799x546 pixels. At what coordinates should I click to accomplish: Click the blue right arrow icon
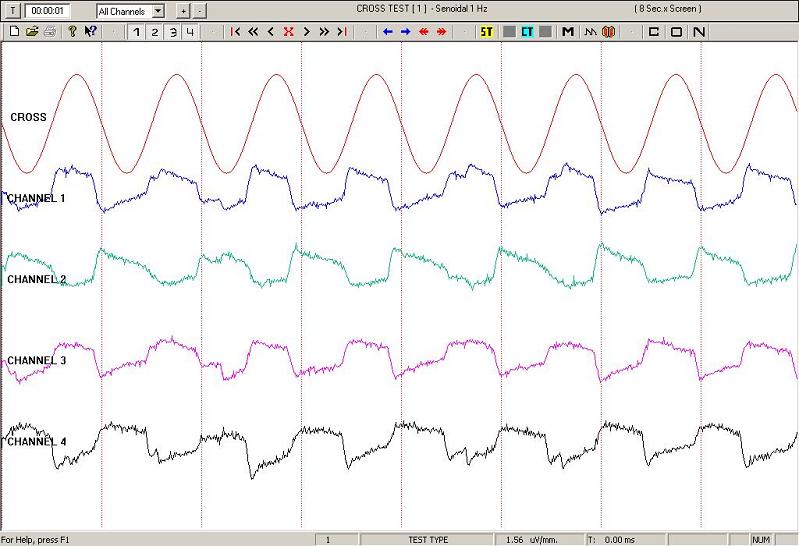click(x=406, y=32)
